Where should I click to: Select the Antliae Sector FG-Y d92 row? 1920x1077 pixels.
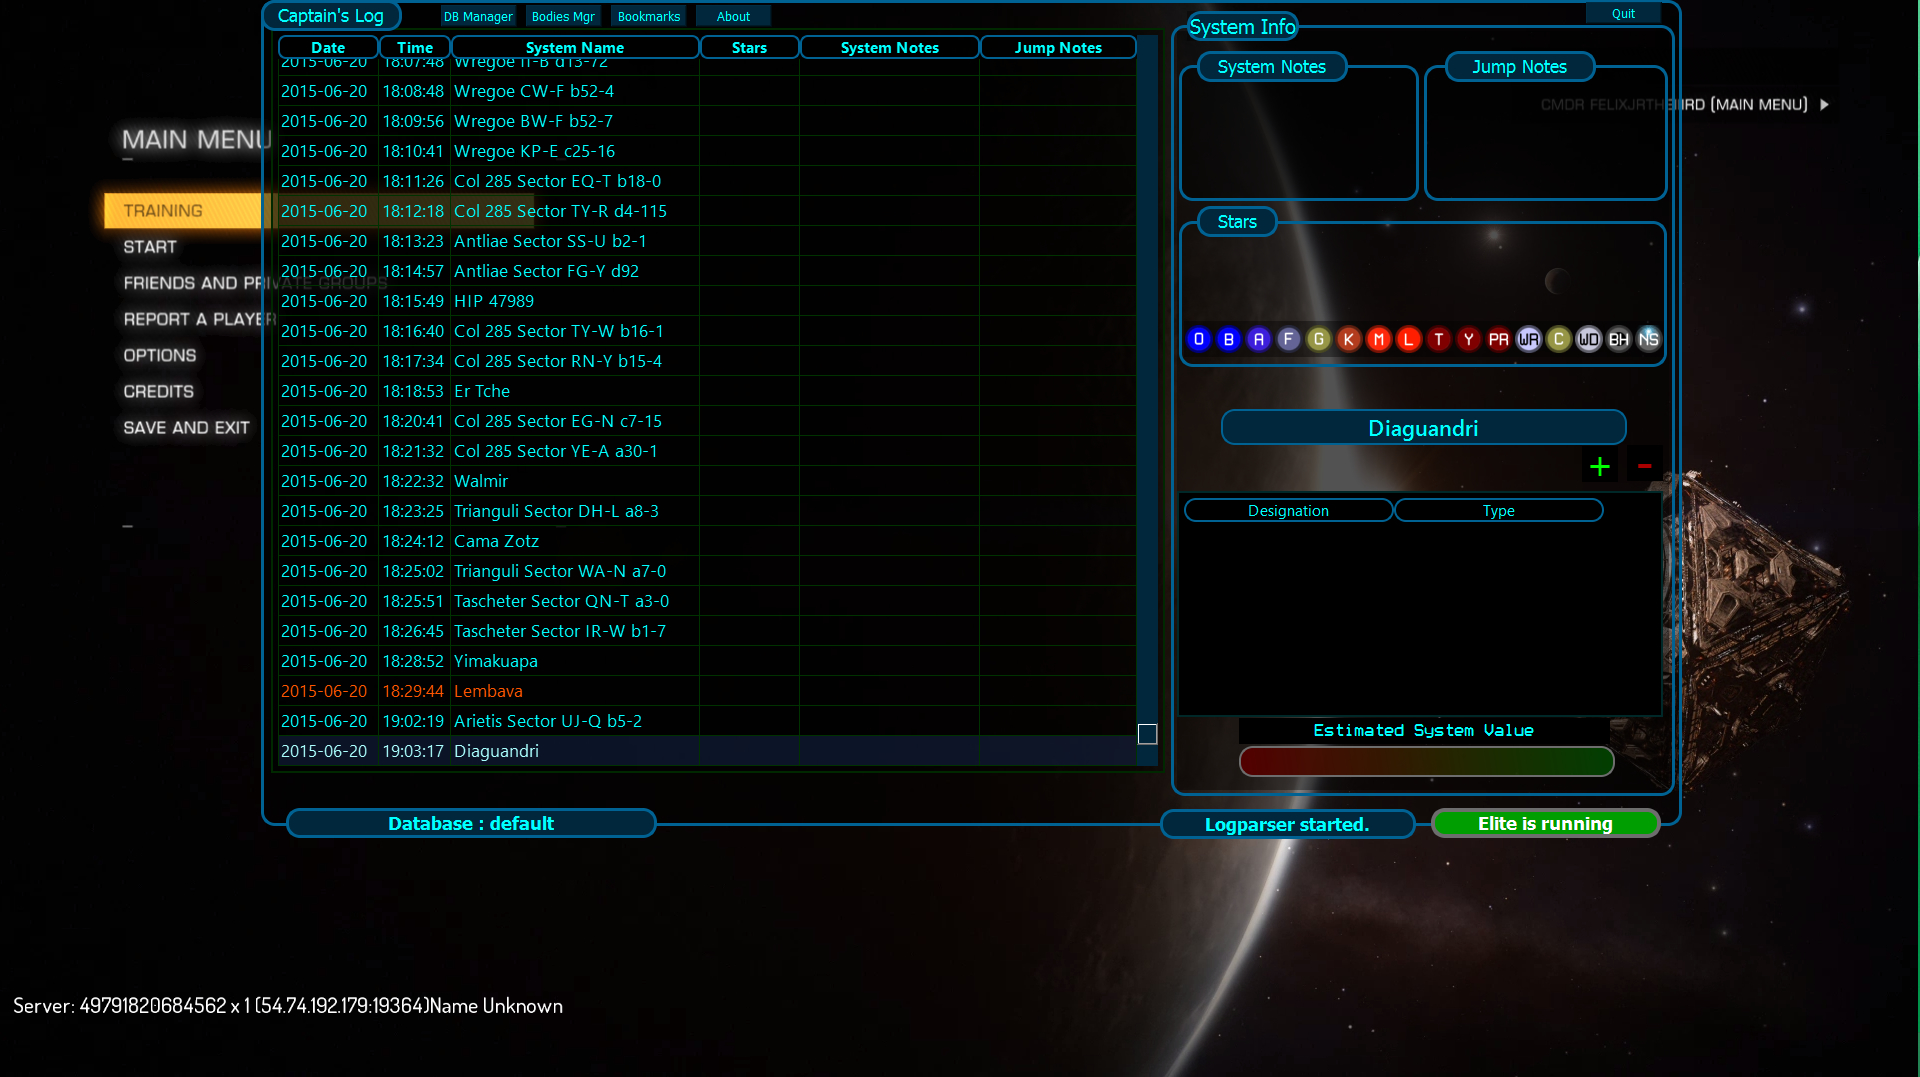coord(707,271)
